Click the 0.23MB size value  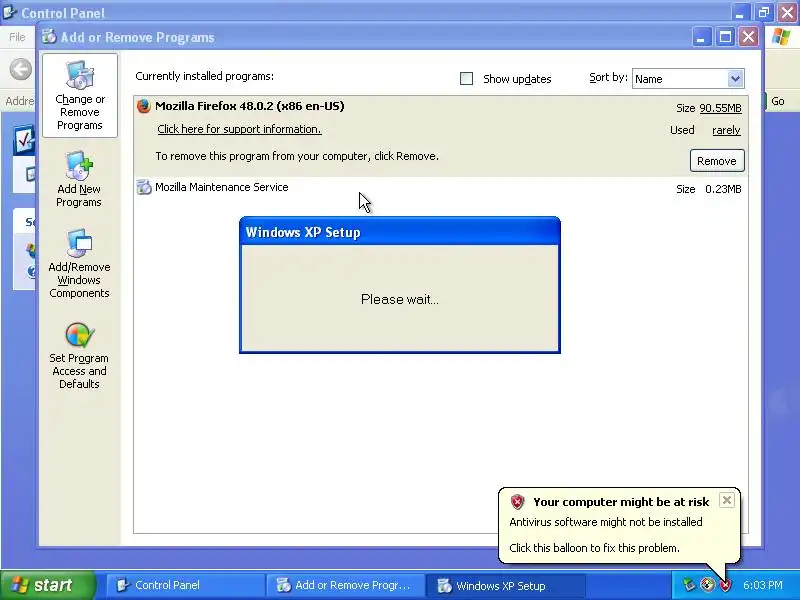tap(723, 189)
